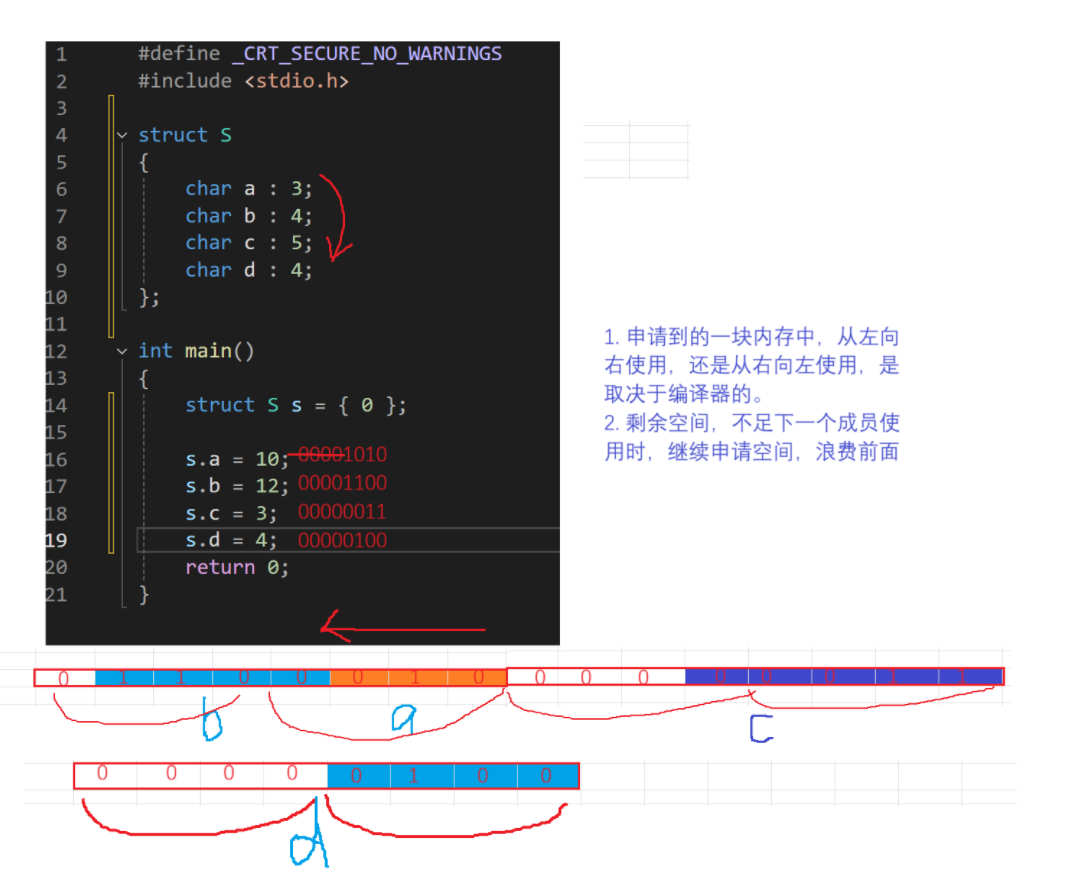Click the statement 's.b = 12;'

(x=237, y=486)
